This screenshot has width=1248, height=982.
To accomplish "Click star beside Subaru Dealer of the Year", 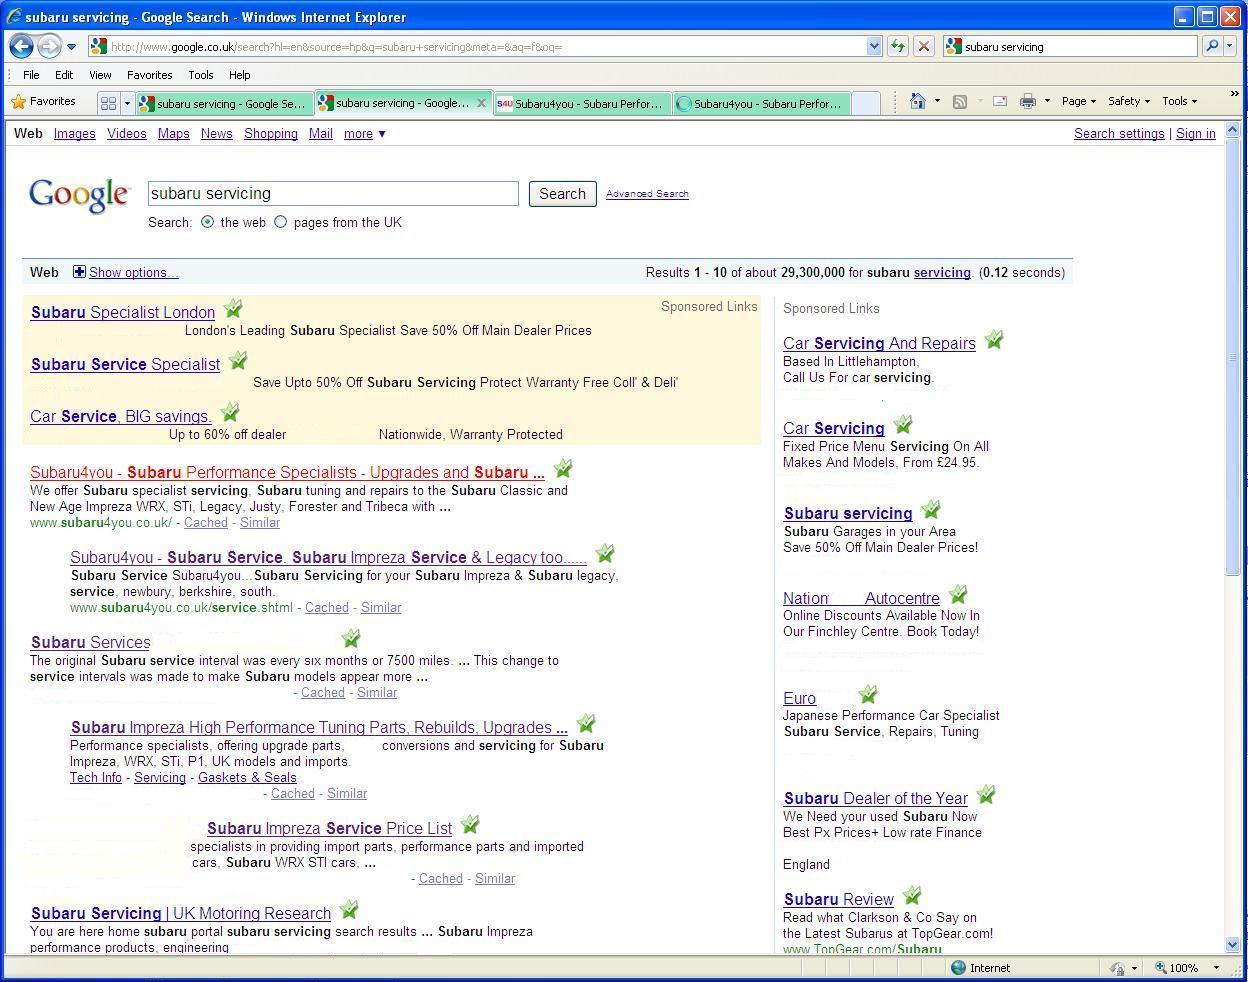I will coord(986,794).
